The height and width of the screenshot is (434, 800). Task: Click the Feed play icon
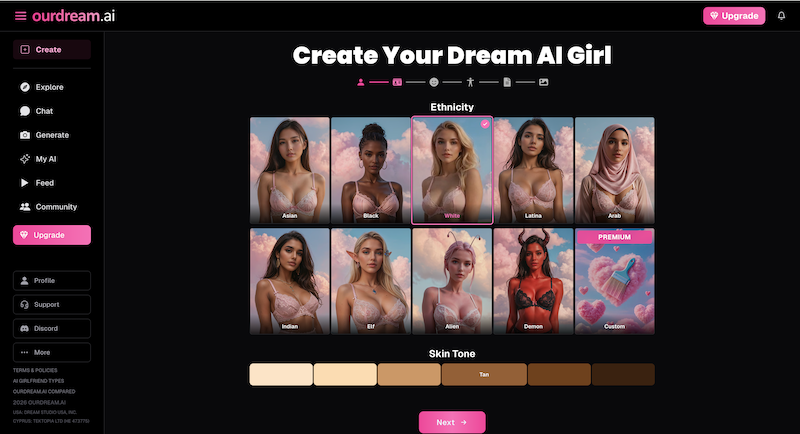(25, 183)
